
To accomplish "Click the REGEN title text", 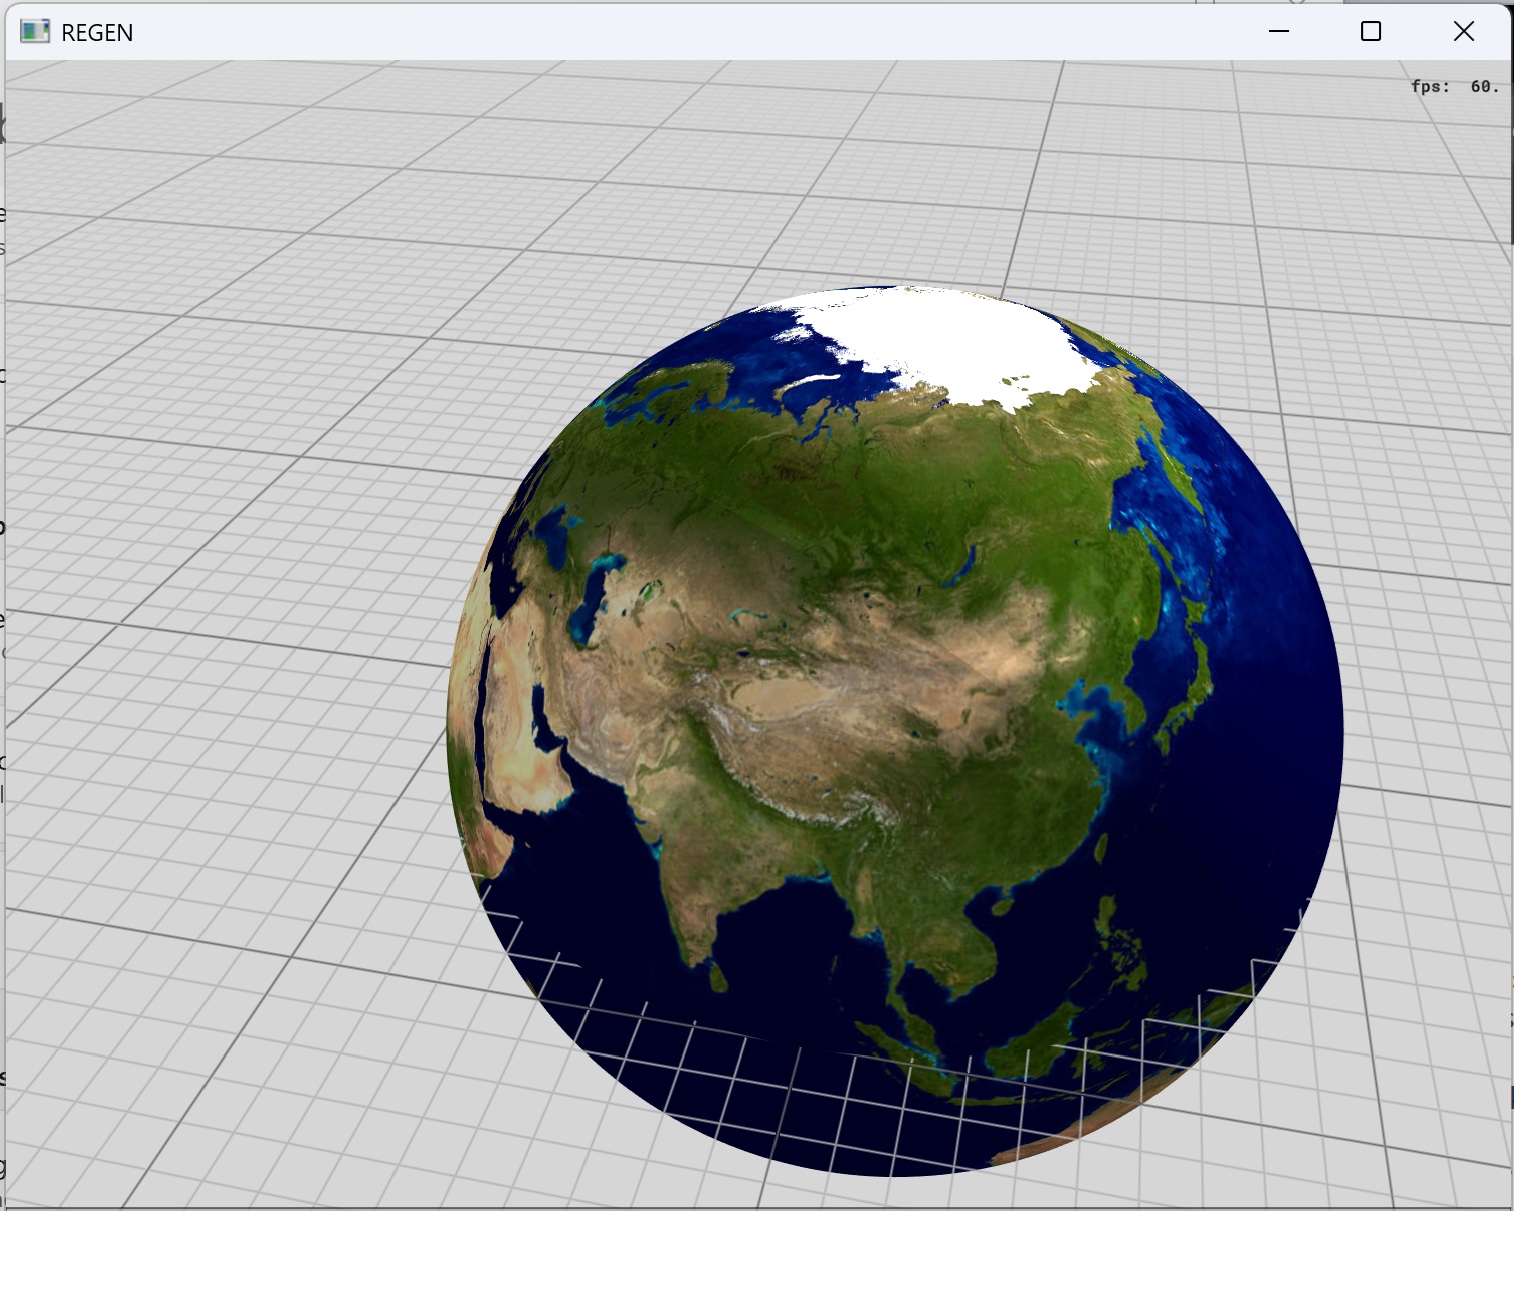I will 97,33.
